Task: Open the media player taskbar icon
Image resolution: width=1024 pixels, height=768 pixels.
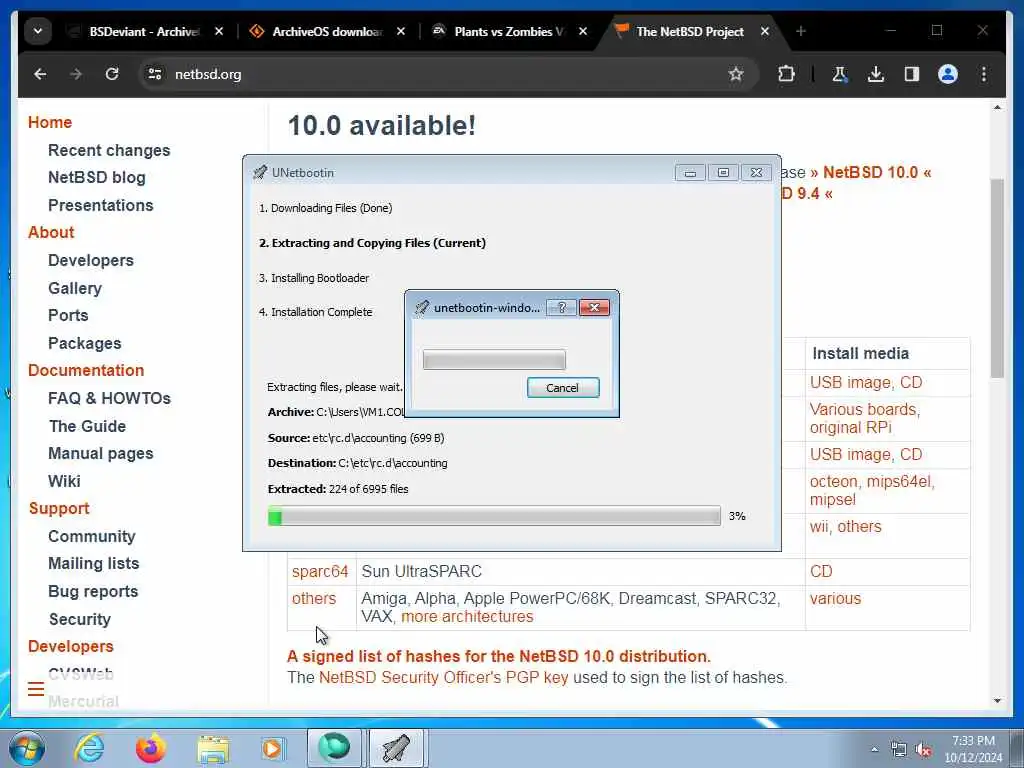Action: pos(272,748)
